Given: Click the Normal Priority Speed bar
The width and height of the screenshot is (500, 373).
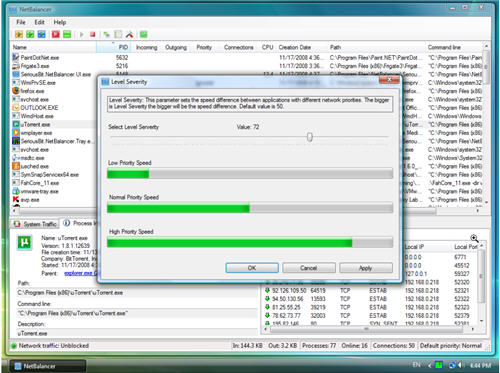Looking at the screenshot, I should pos(250,208).
